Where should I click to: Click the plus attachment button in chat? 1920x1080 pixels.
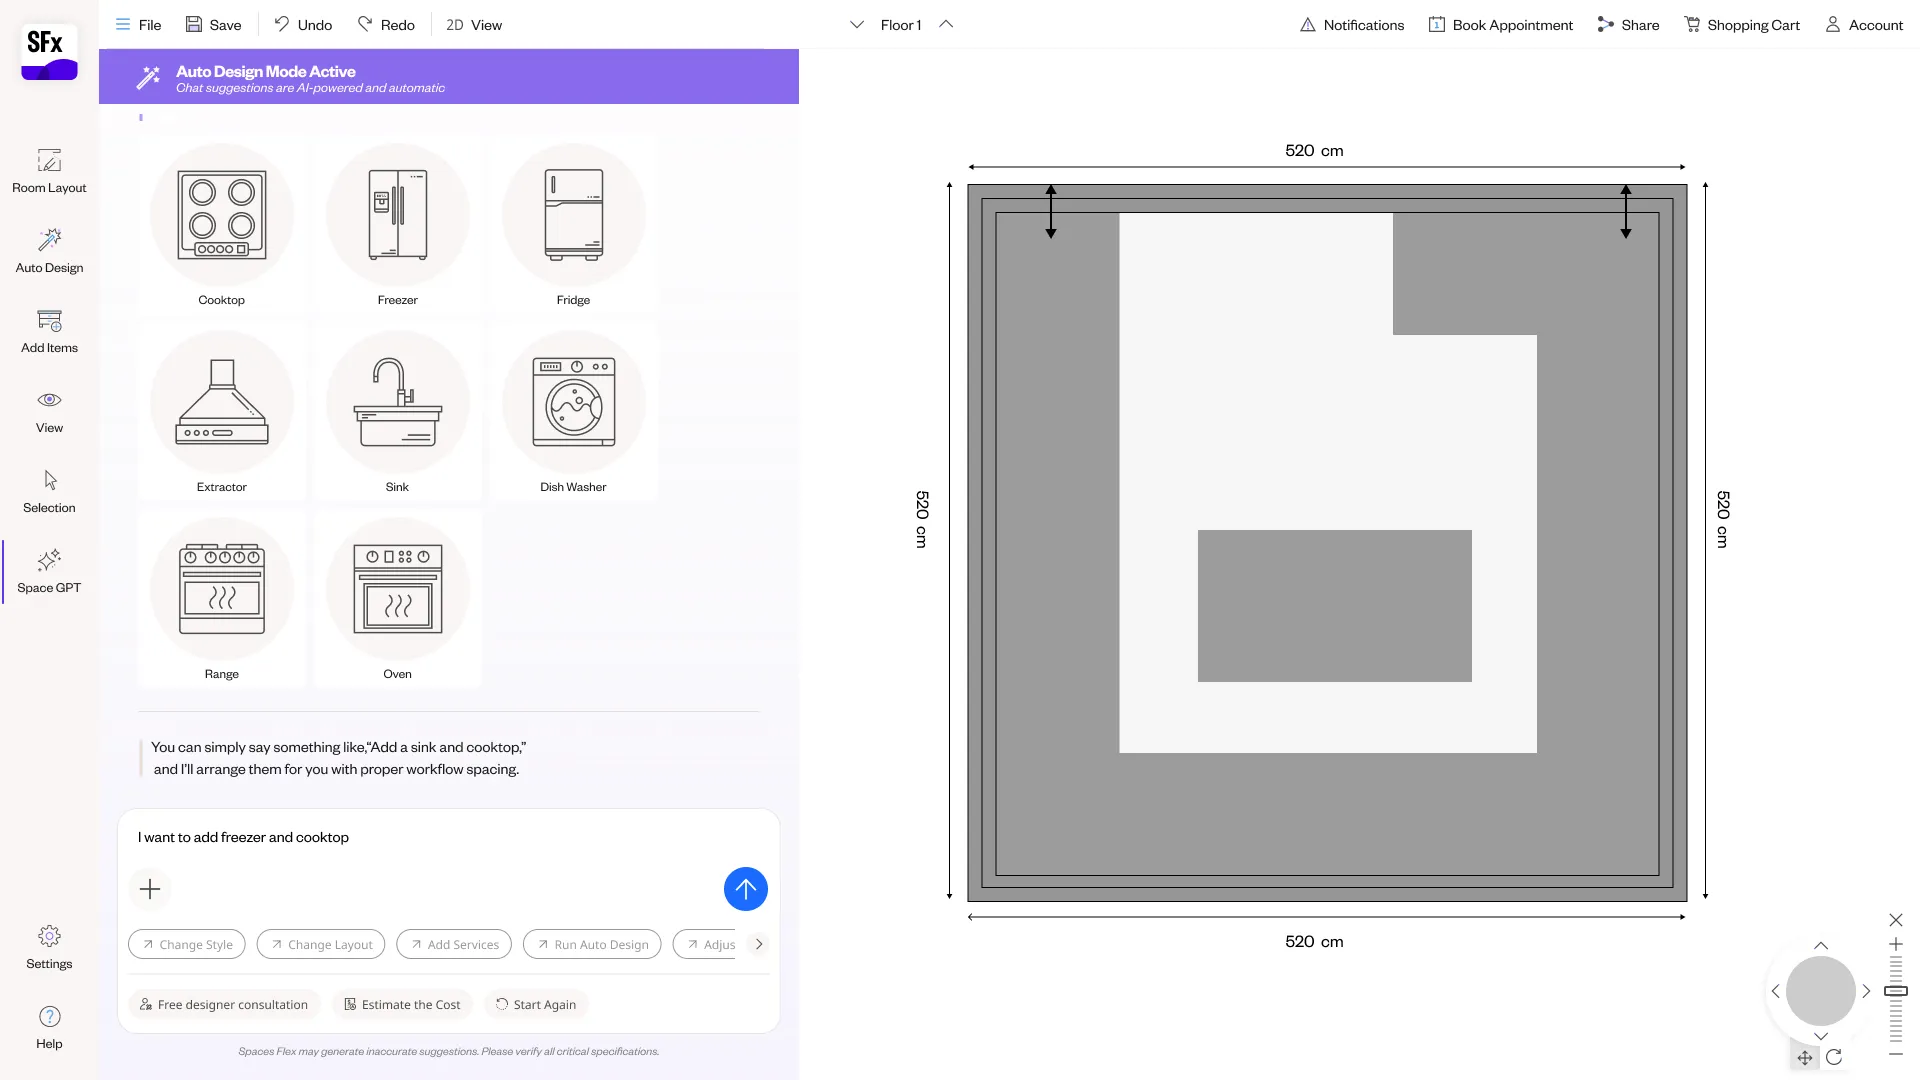click(150, 889)
